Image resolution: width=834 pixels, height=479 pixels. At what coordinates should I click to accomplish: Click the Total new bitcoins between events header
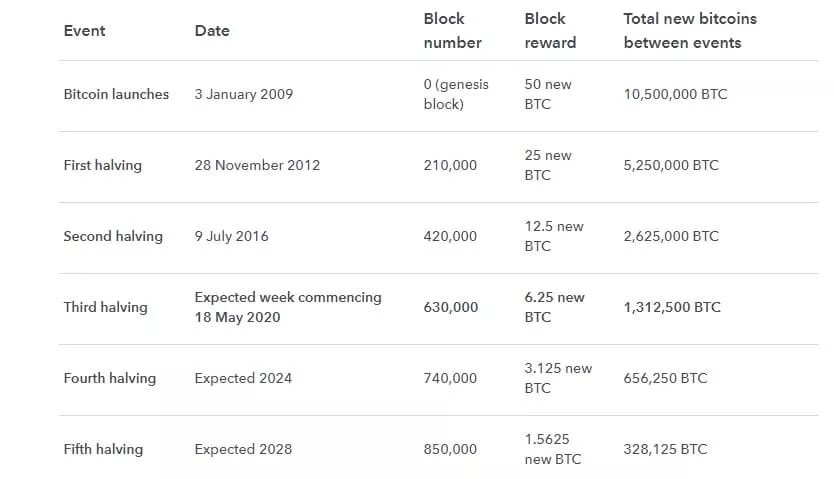click(x=690, y=31)
